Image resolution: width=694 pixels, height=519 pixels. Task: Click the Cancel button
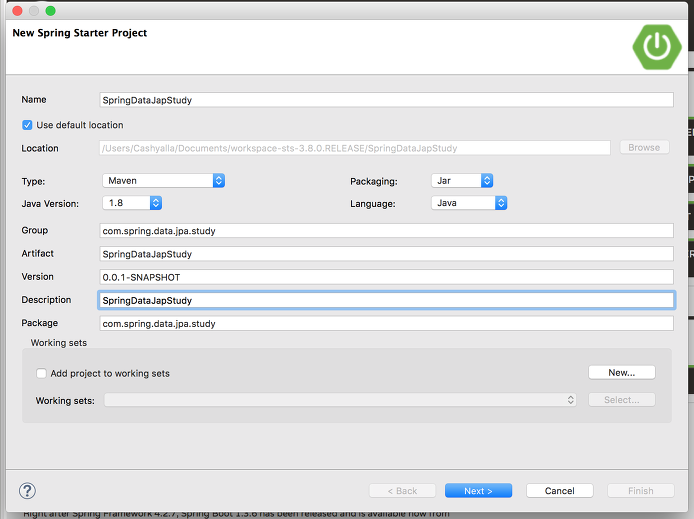[x=559, y=491]
